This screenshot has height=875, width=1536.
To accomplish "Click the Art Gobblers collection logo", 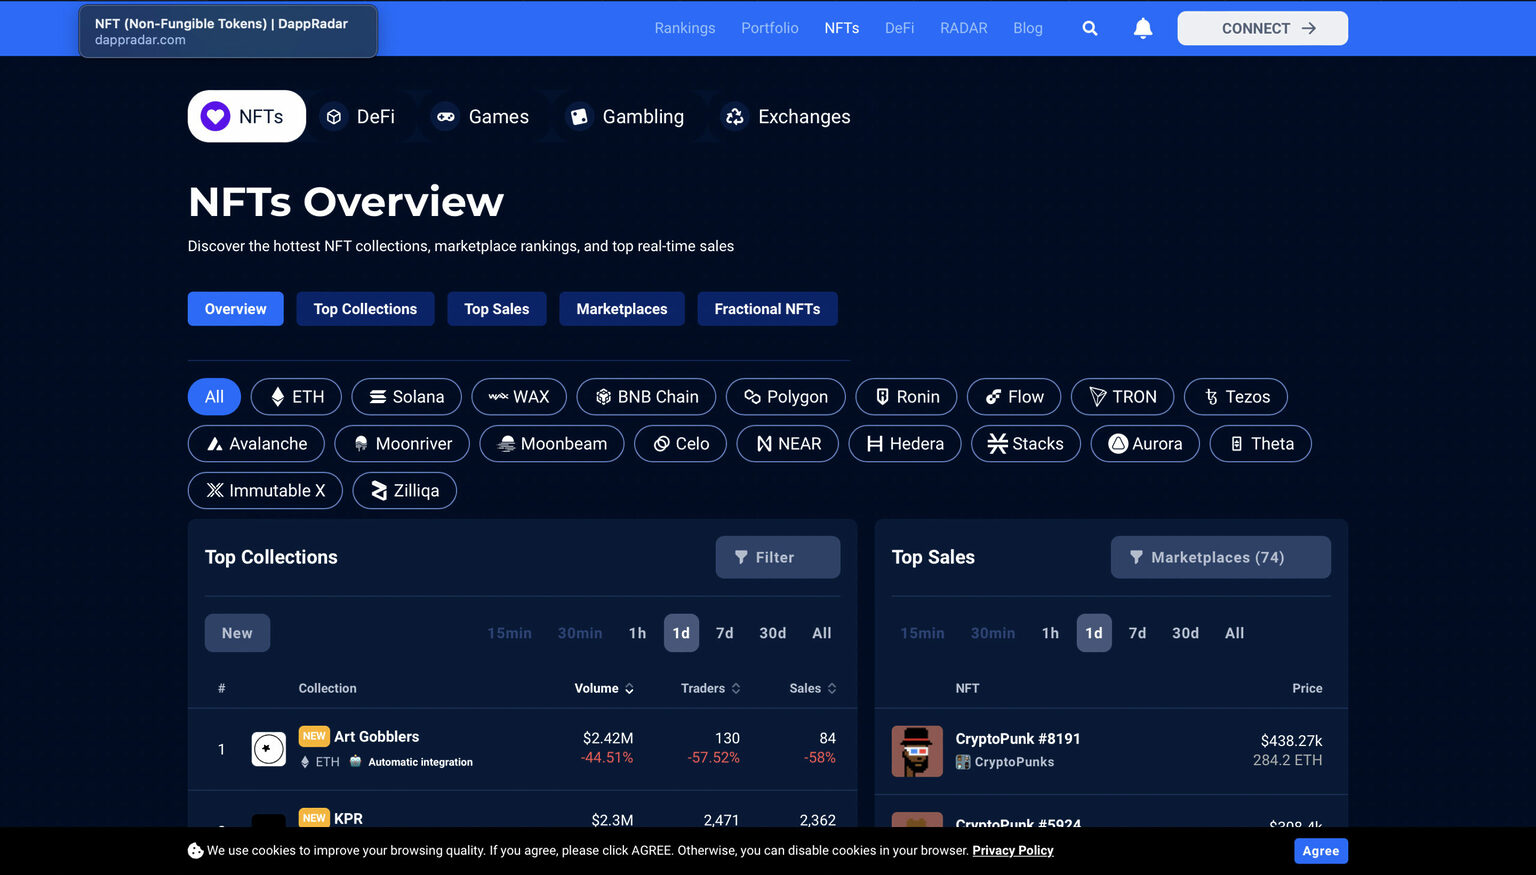I will coord(268,749).
